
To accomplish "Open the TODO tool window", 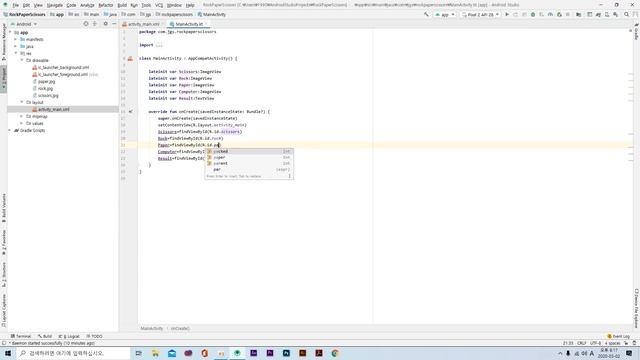I will tap(95, 336).
